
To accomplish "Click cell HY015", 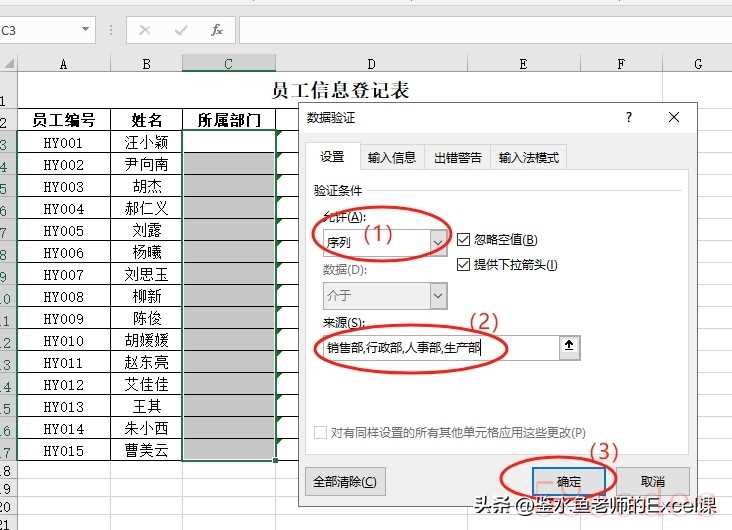I will coord(63,450).
